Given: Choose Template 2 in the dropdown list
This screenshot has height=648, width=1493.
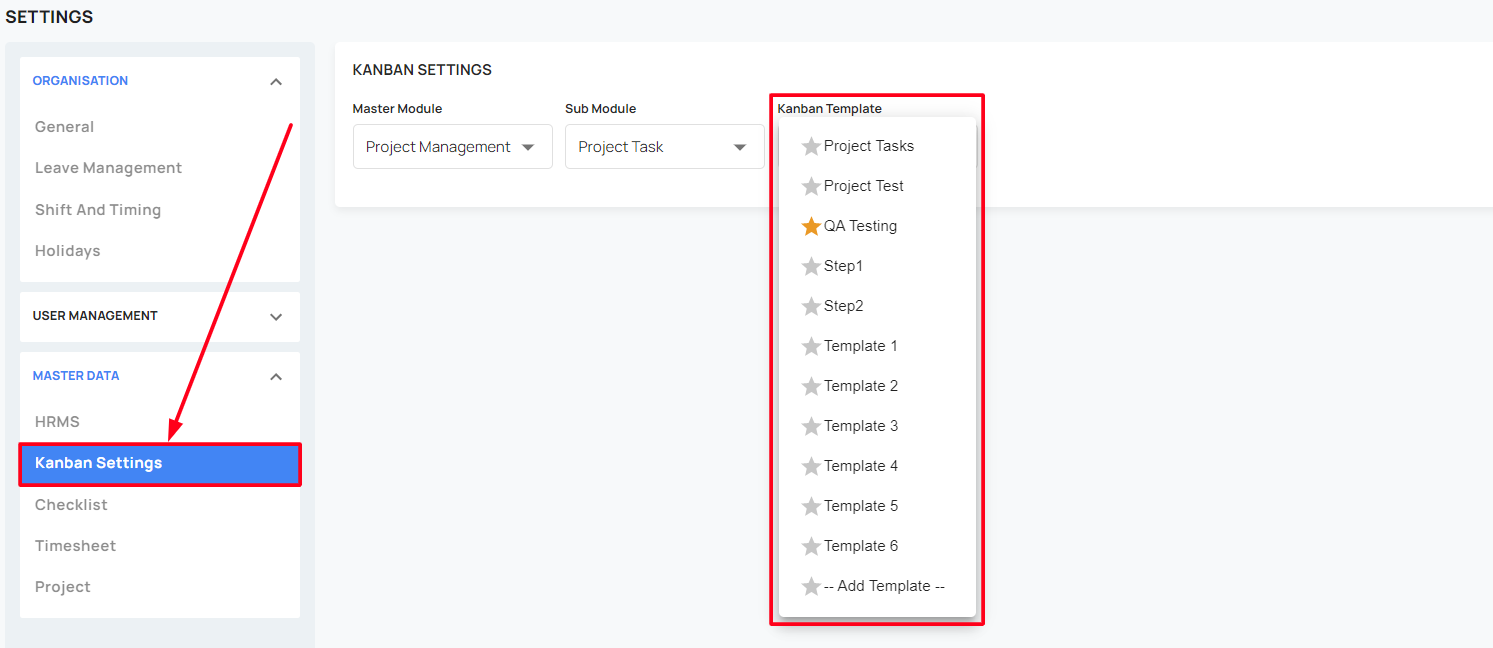Looking at the screenshot, I should (861, 386).
